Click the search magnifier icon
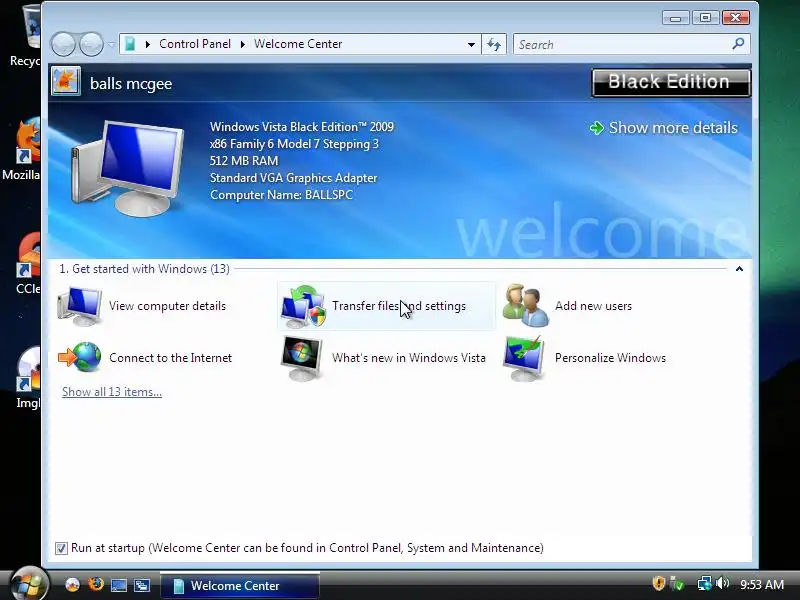800x600 pixels. pyautogui.click(x=738, y=44)
